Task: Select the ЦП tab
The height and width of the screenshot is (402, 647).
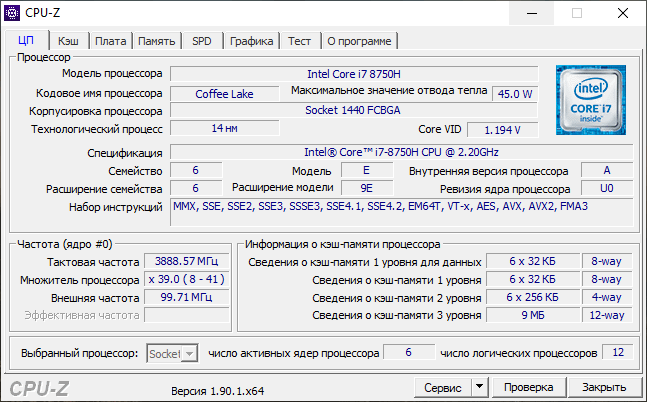Action: pyautogui.click(x=26, y=40)
